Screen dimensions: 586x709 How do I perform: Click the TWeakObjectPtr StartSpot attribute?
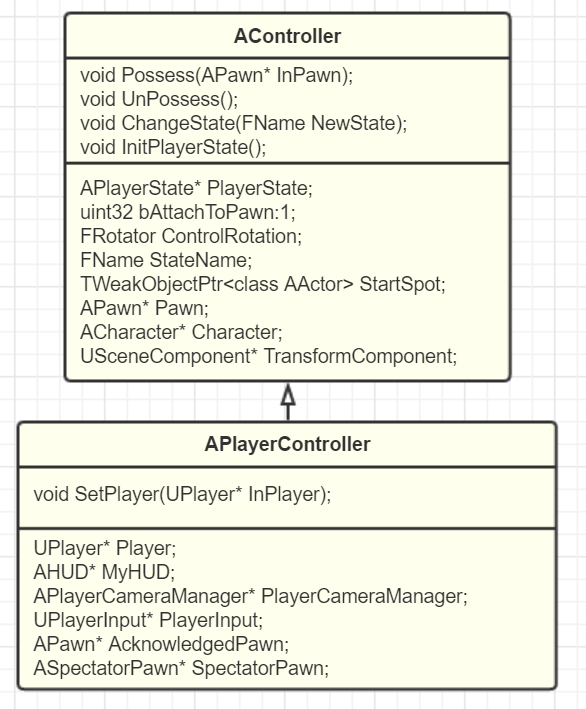click(263, 284)
